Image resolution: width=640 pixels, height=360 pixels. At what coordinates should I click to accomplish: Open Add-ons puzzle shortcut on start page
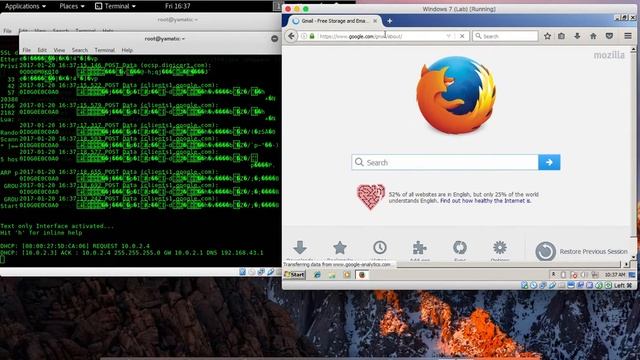point(420,249)
